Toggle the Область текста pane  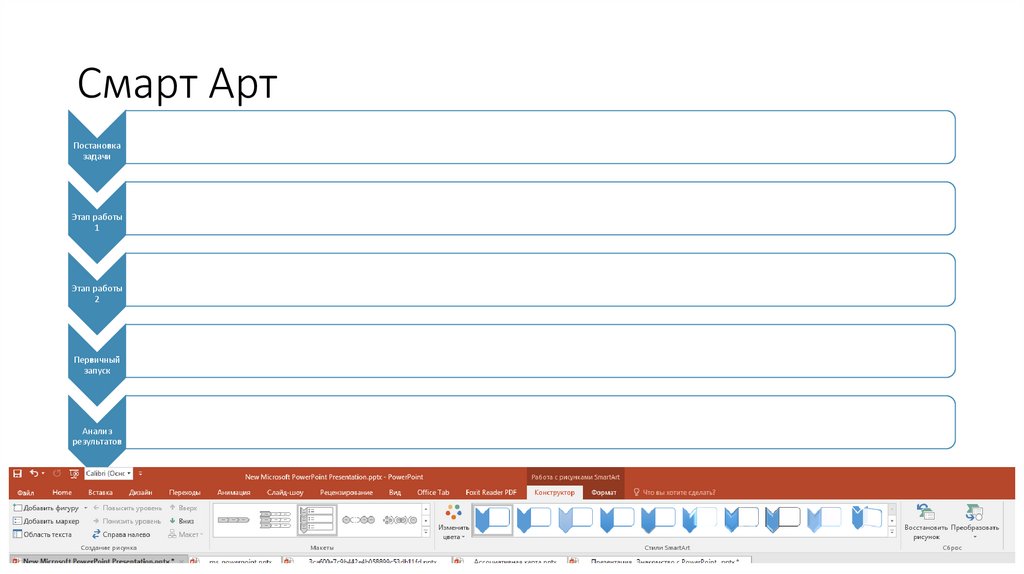tap(42, 534)
